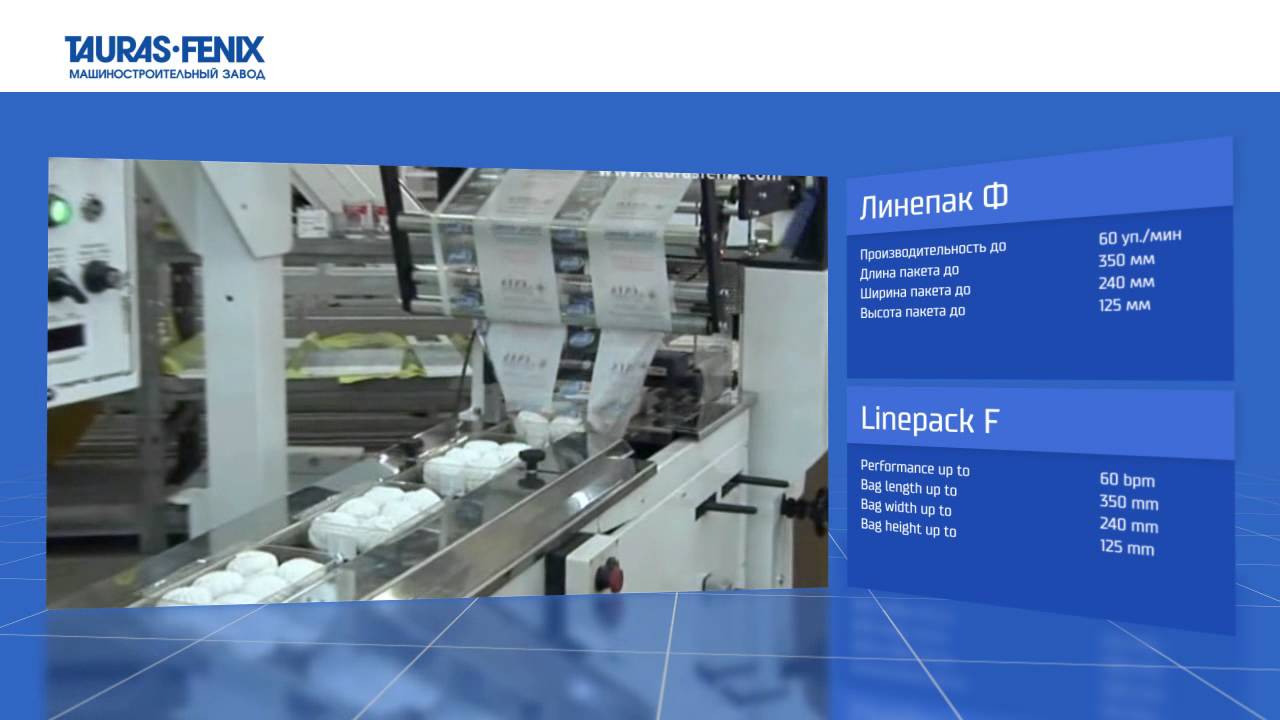Click the value '125 мм' in Russian panel

coord(1124,306)
